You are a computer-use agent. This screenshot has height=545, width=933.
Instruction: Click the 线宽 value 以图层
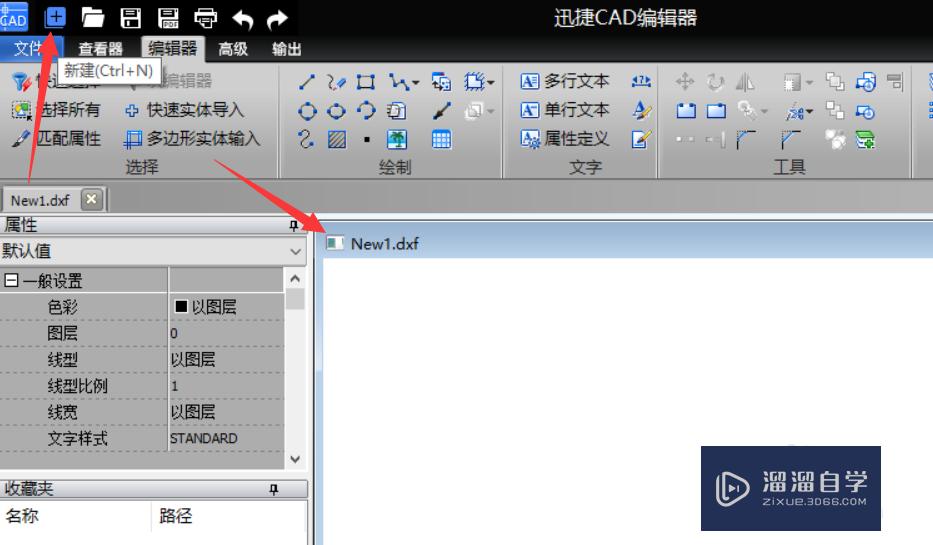(x=193, y=412)
